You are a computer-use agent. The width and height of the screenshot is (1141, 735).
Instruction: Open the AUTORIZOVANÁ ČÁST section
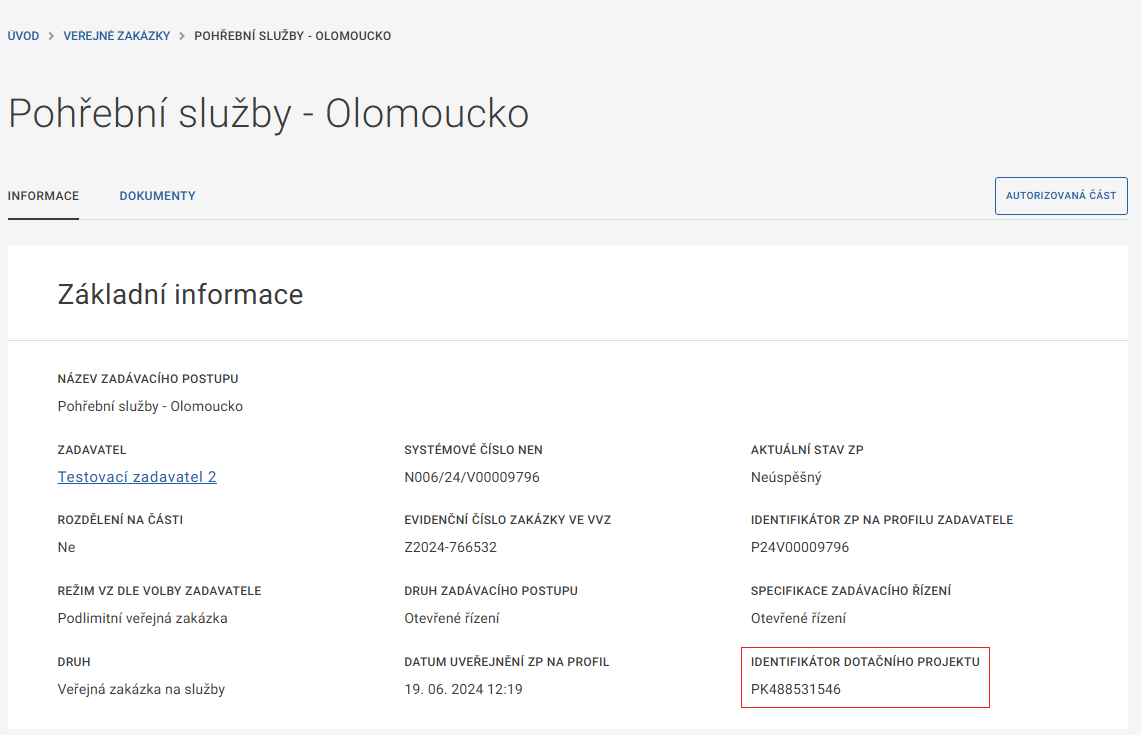1060,195
